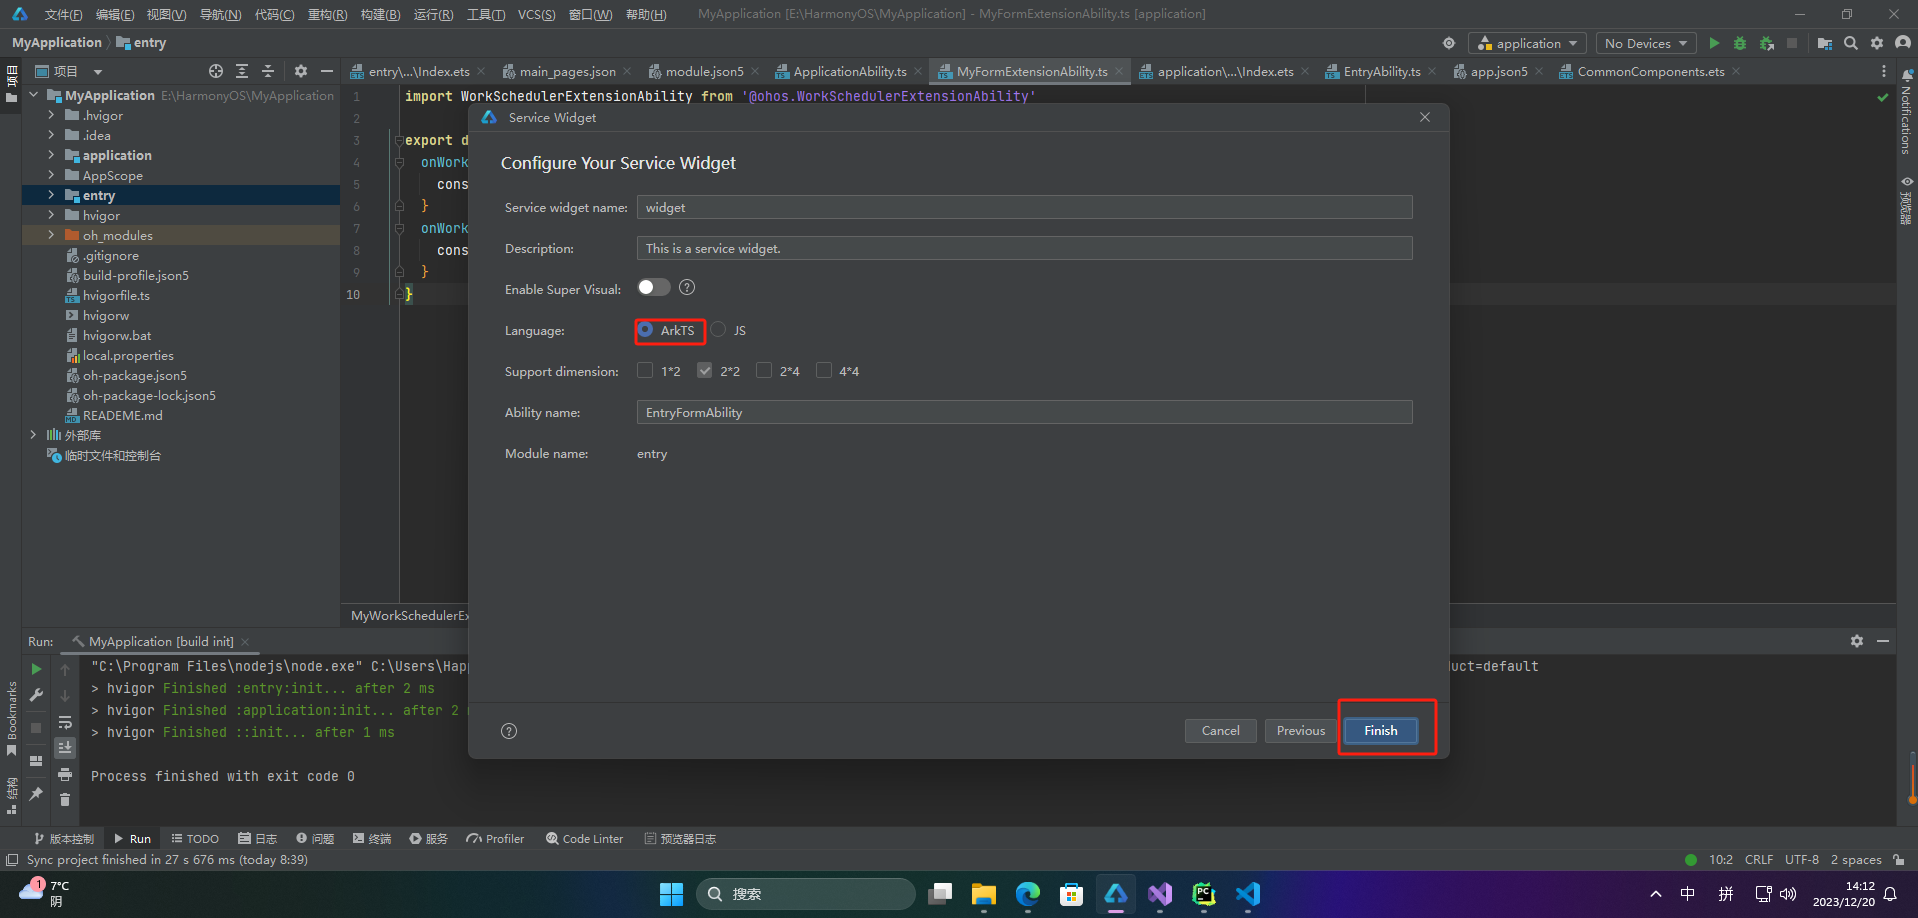This screenshot has height=918, width=1918.
Task: Click the help icon at dialog bottom-left
Action: click(x=509, y=731)
